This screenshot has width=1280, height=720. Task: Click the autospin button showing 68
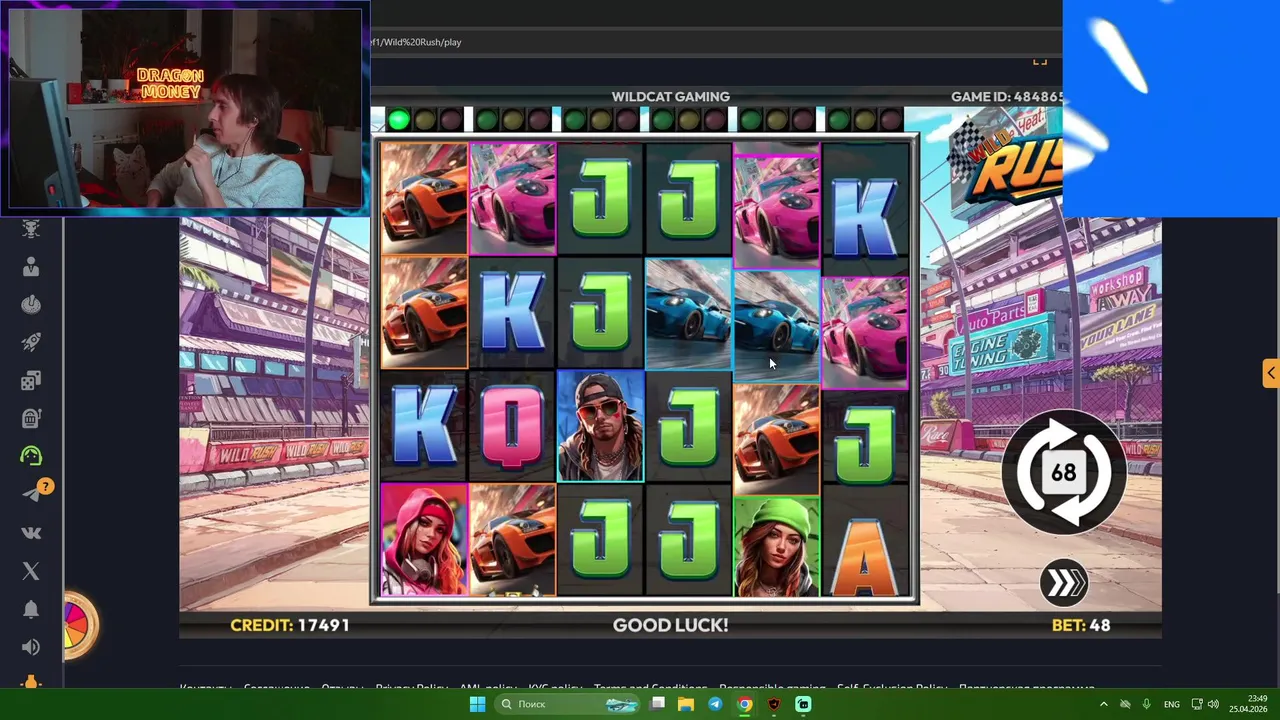pos(1064,472)
